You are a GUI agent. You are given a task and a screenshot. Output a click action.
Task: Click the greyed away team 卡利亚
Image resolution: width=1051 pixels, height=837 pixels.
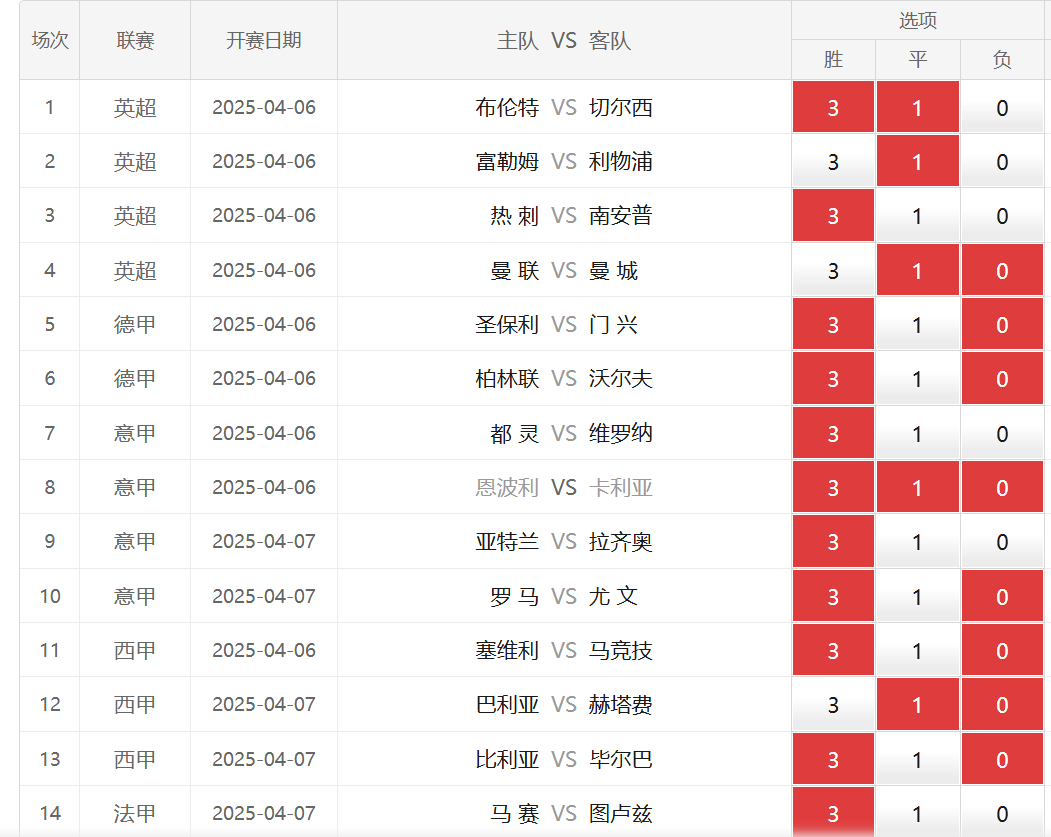coord(621,487)
